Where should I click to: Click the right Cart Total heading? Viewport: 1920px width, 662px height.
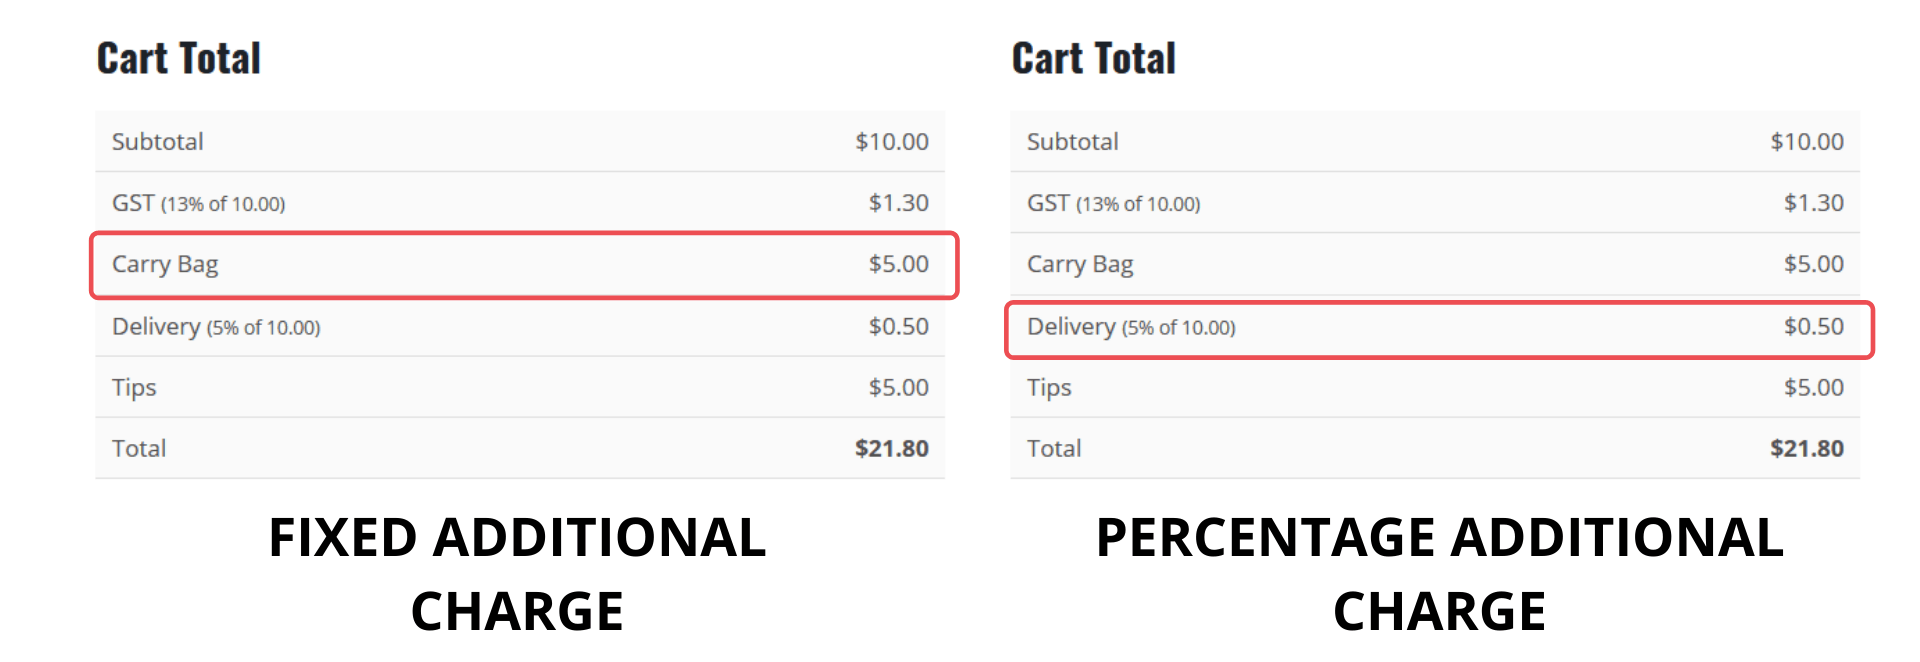pos(1094,58)
